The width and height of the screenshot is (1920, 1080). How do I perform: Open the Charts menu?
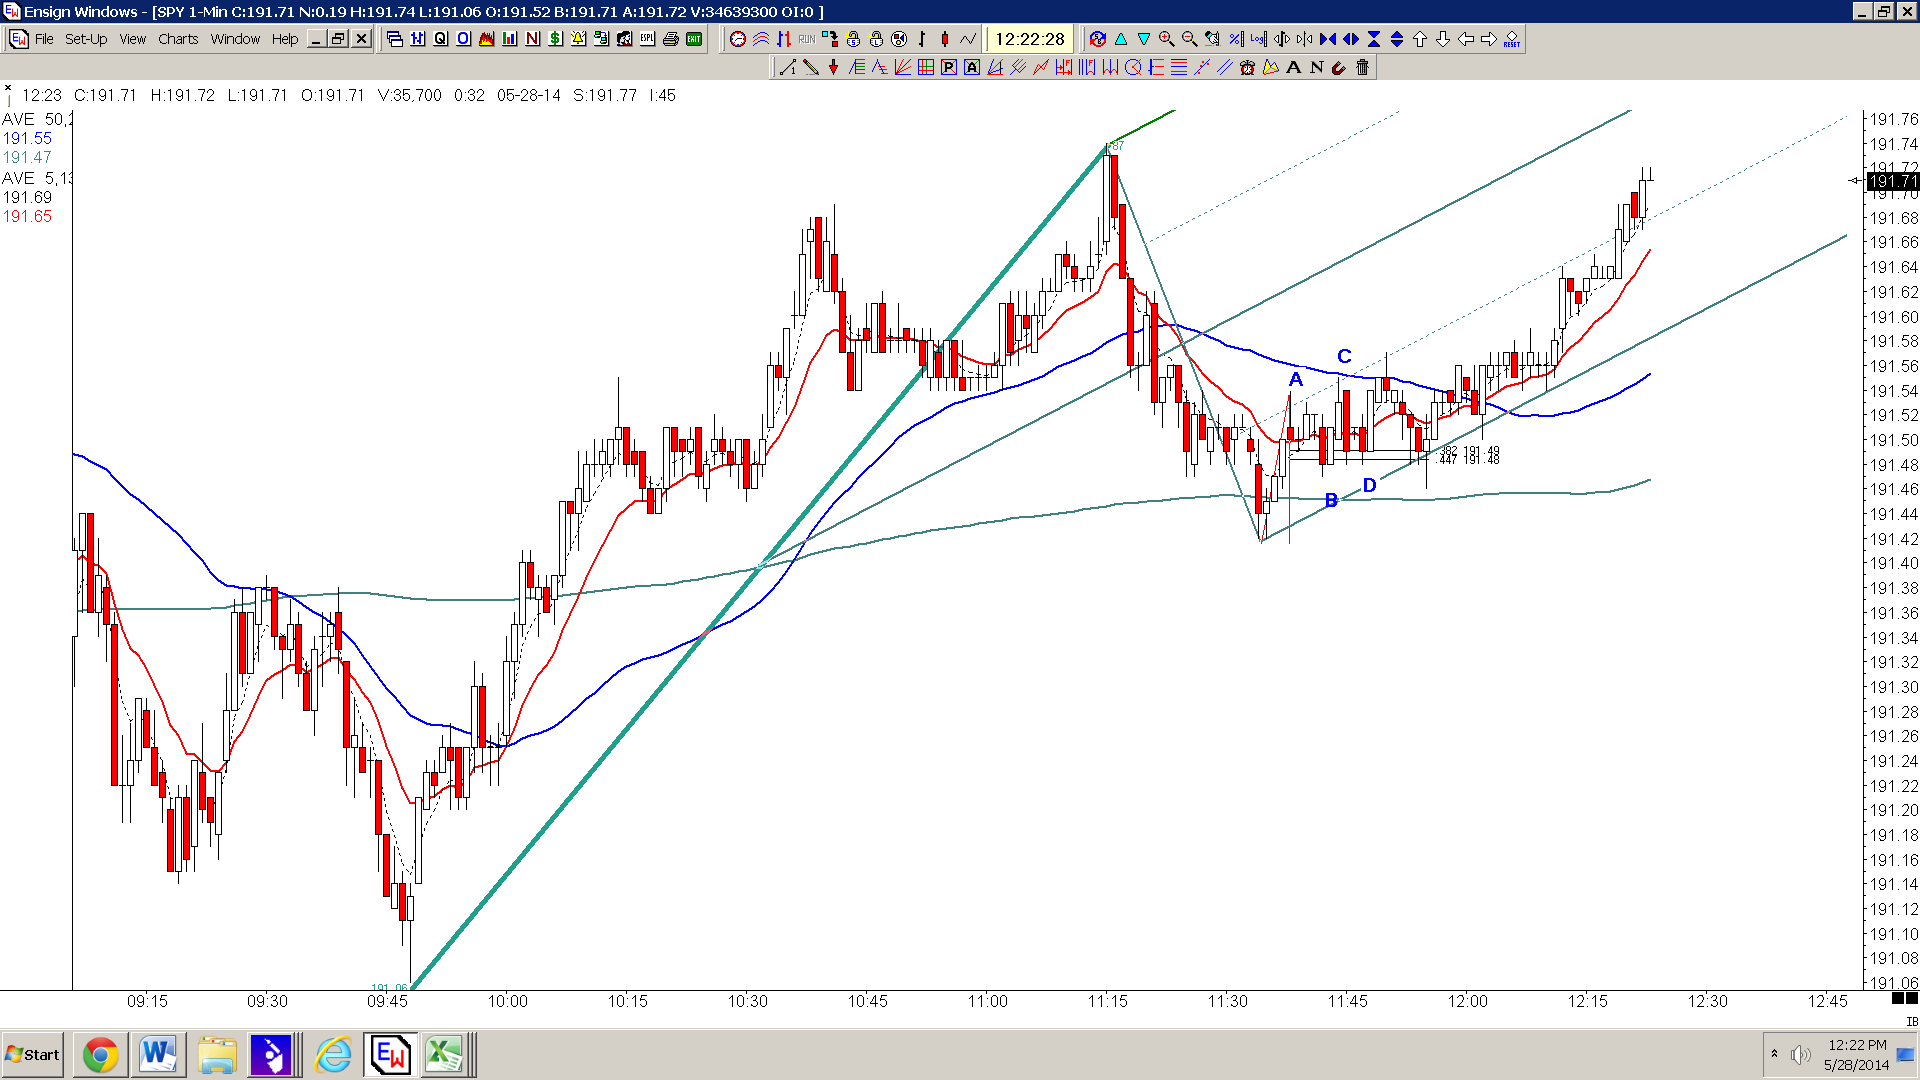[178, 39]
